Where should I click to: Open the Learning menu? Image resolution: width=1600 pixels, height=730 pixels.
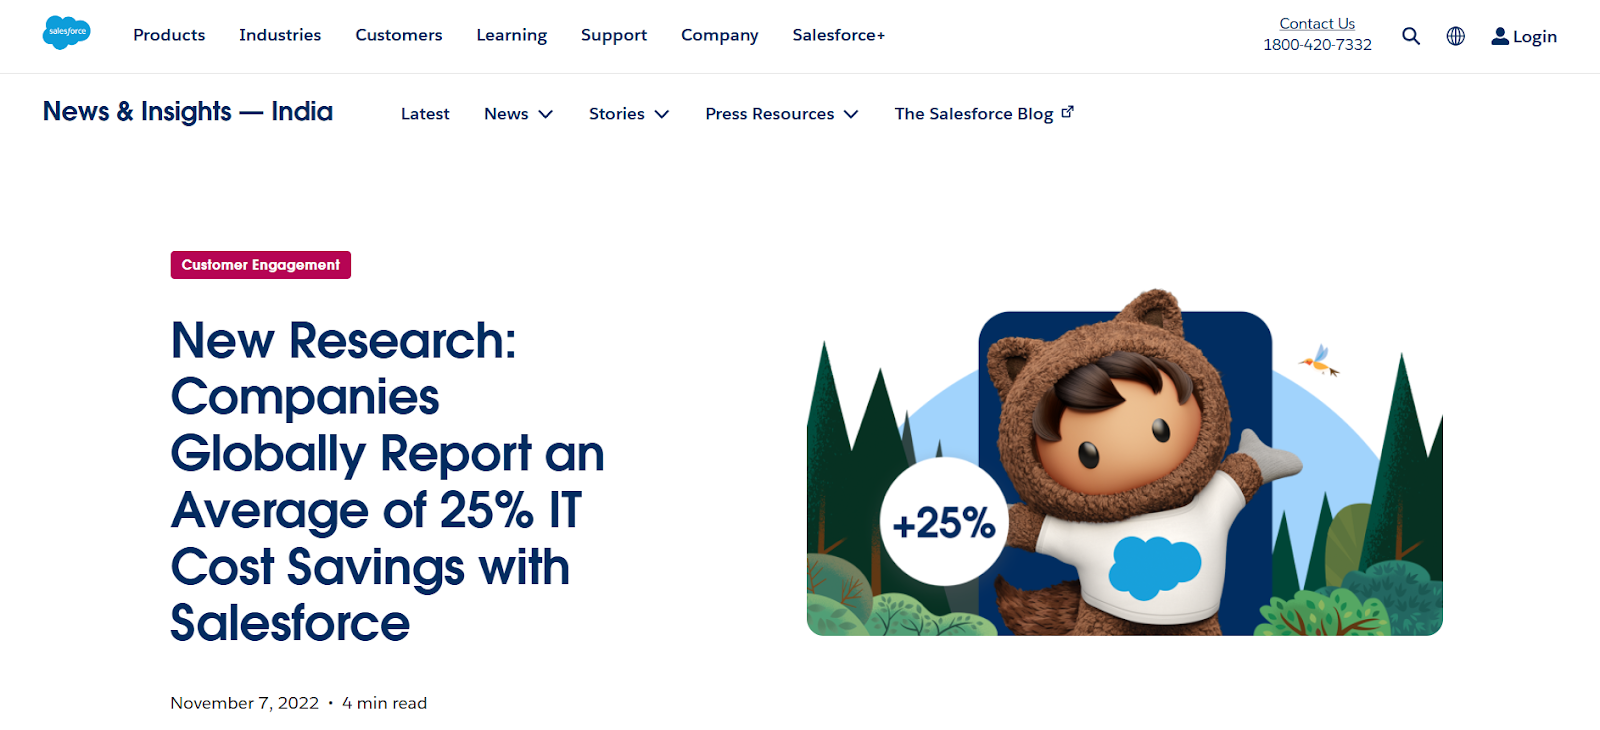tap(512, 35)
